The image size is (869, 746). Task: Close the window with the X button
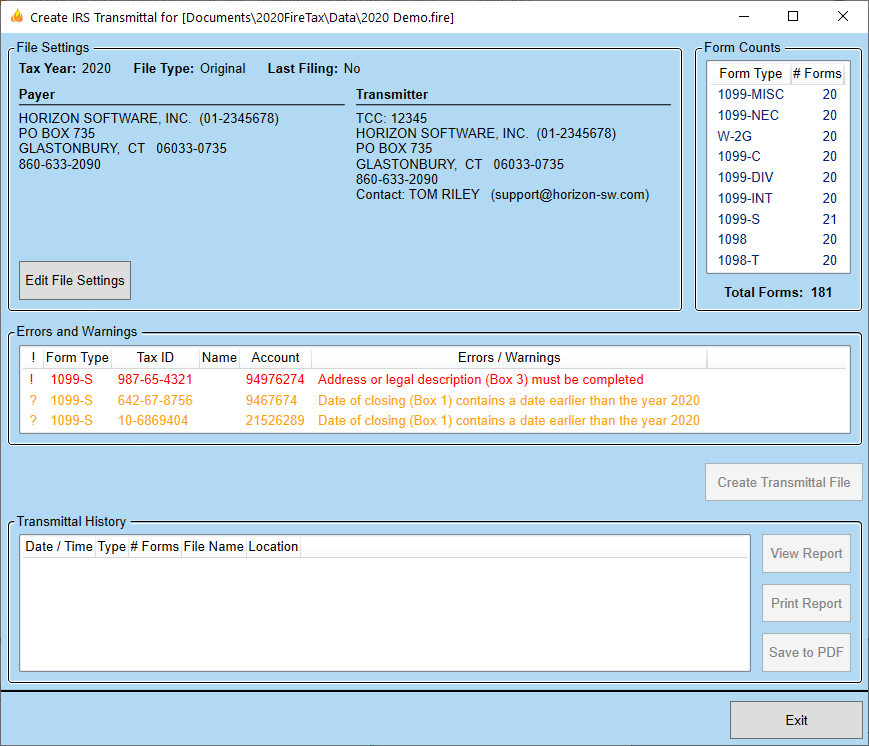click(x=842, y=17)
